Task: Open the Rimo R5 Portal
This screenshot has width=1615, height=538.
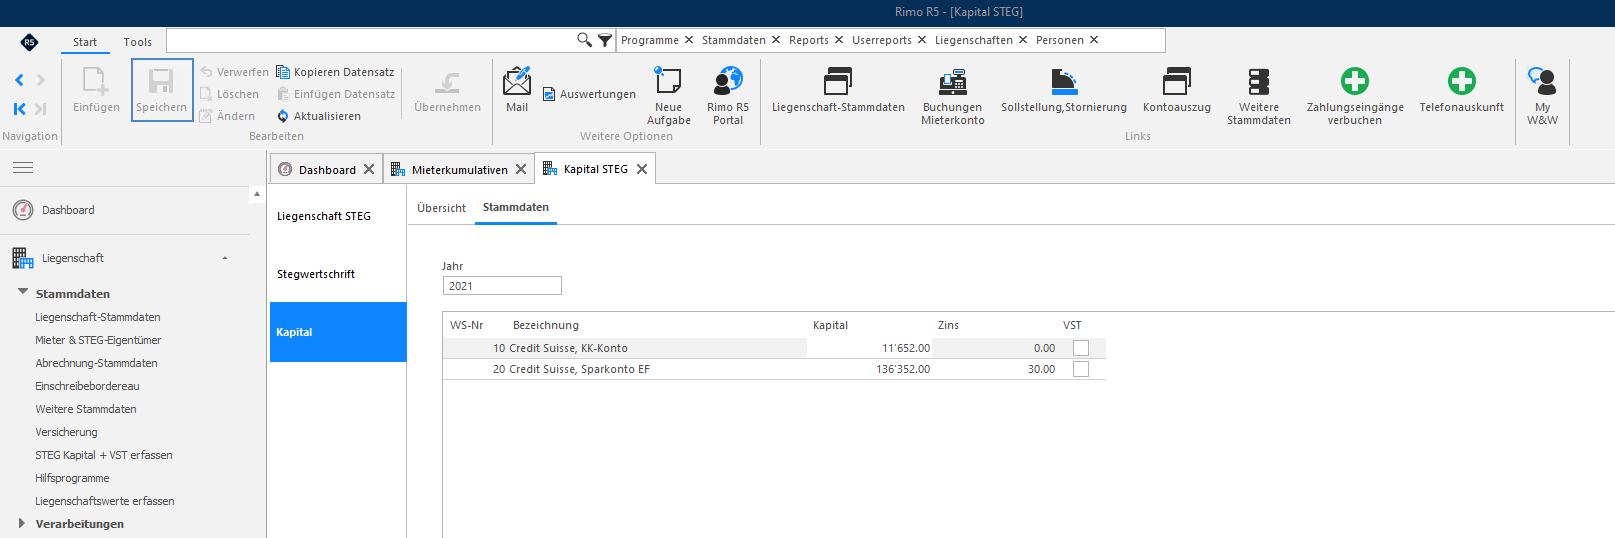Action: pyautogui.click(x=728, y=95)
